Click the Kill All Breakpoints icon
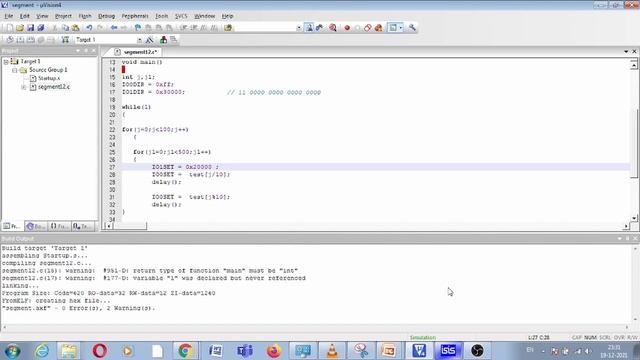Viewport: 640px width, 360px height. [x=378, y=28]
